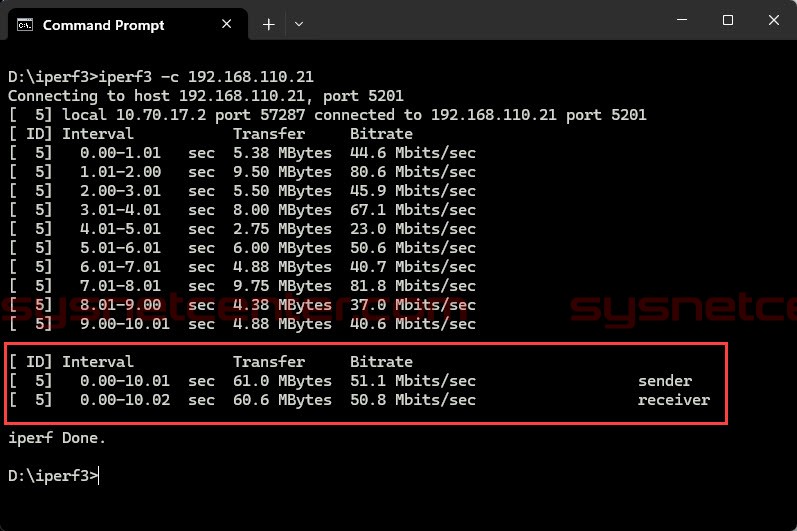Click the 'D:\iperf3>' prompt at the cursor
Viewport: 797px width, 531px height.
point(53,476)
